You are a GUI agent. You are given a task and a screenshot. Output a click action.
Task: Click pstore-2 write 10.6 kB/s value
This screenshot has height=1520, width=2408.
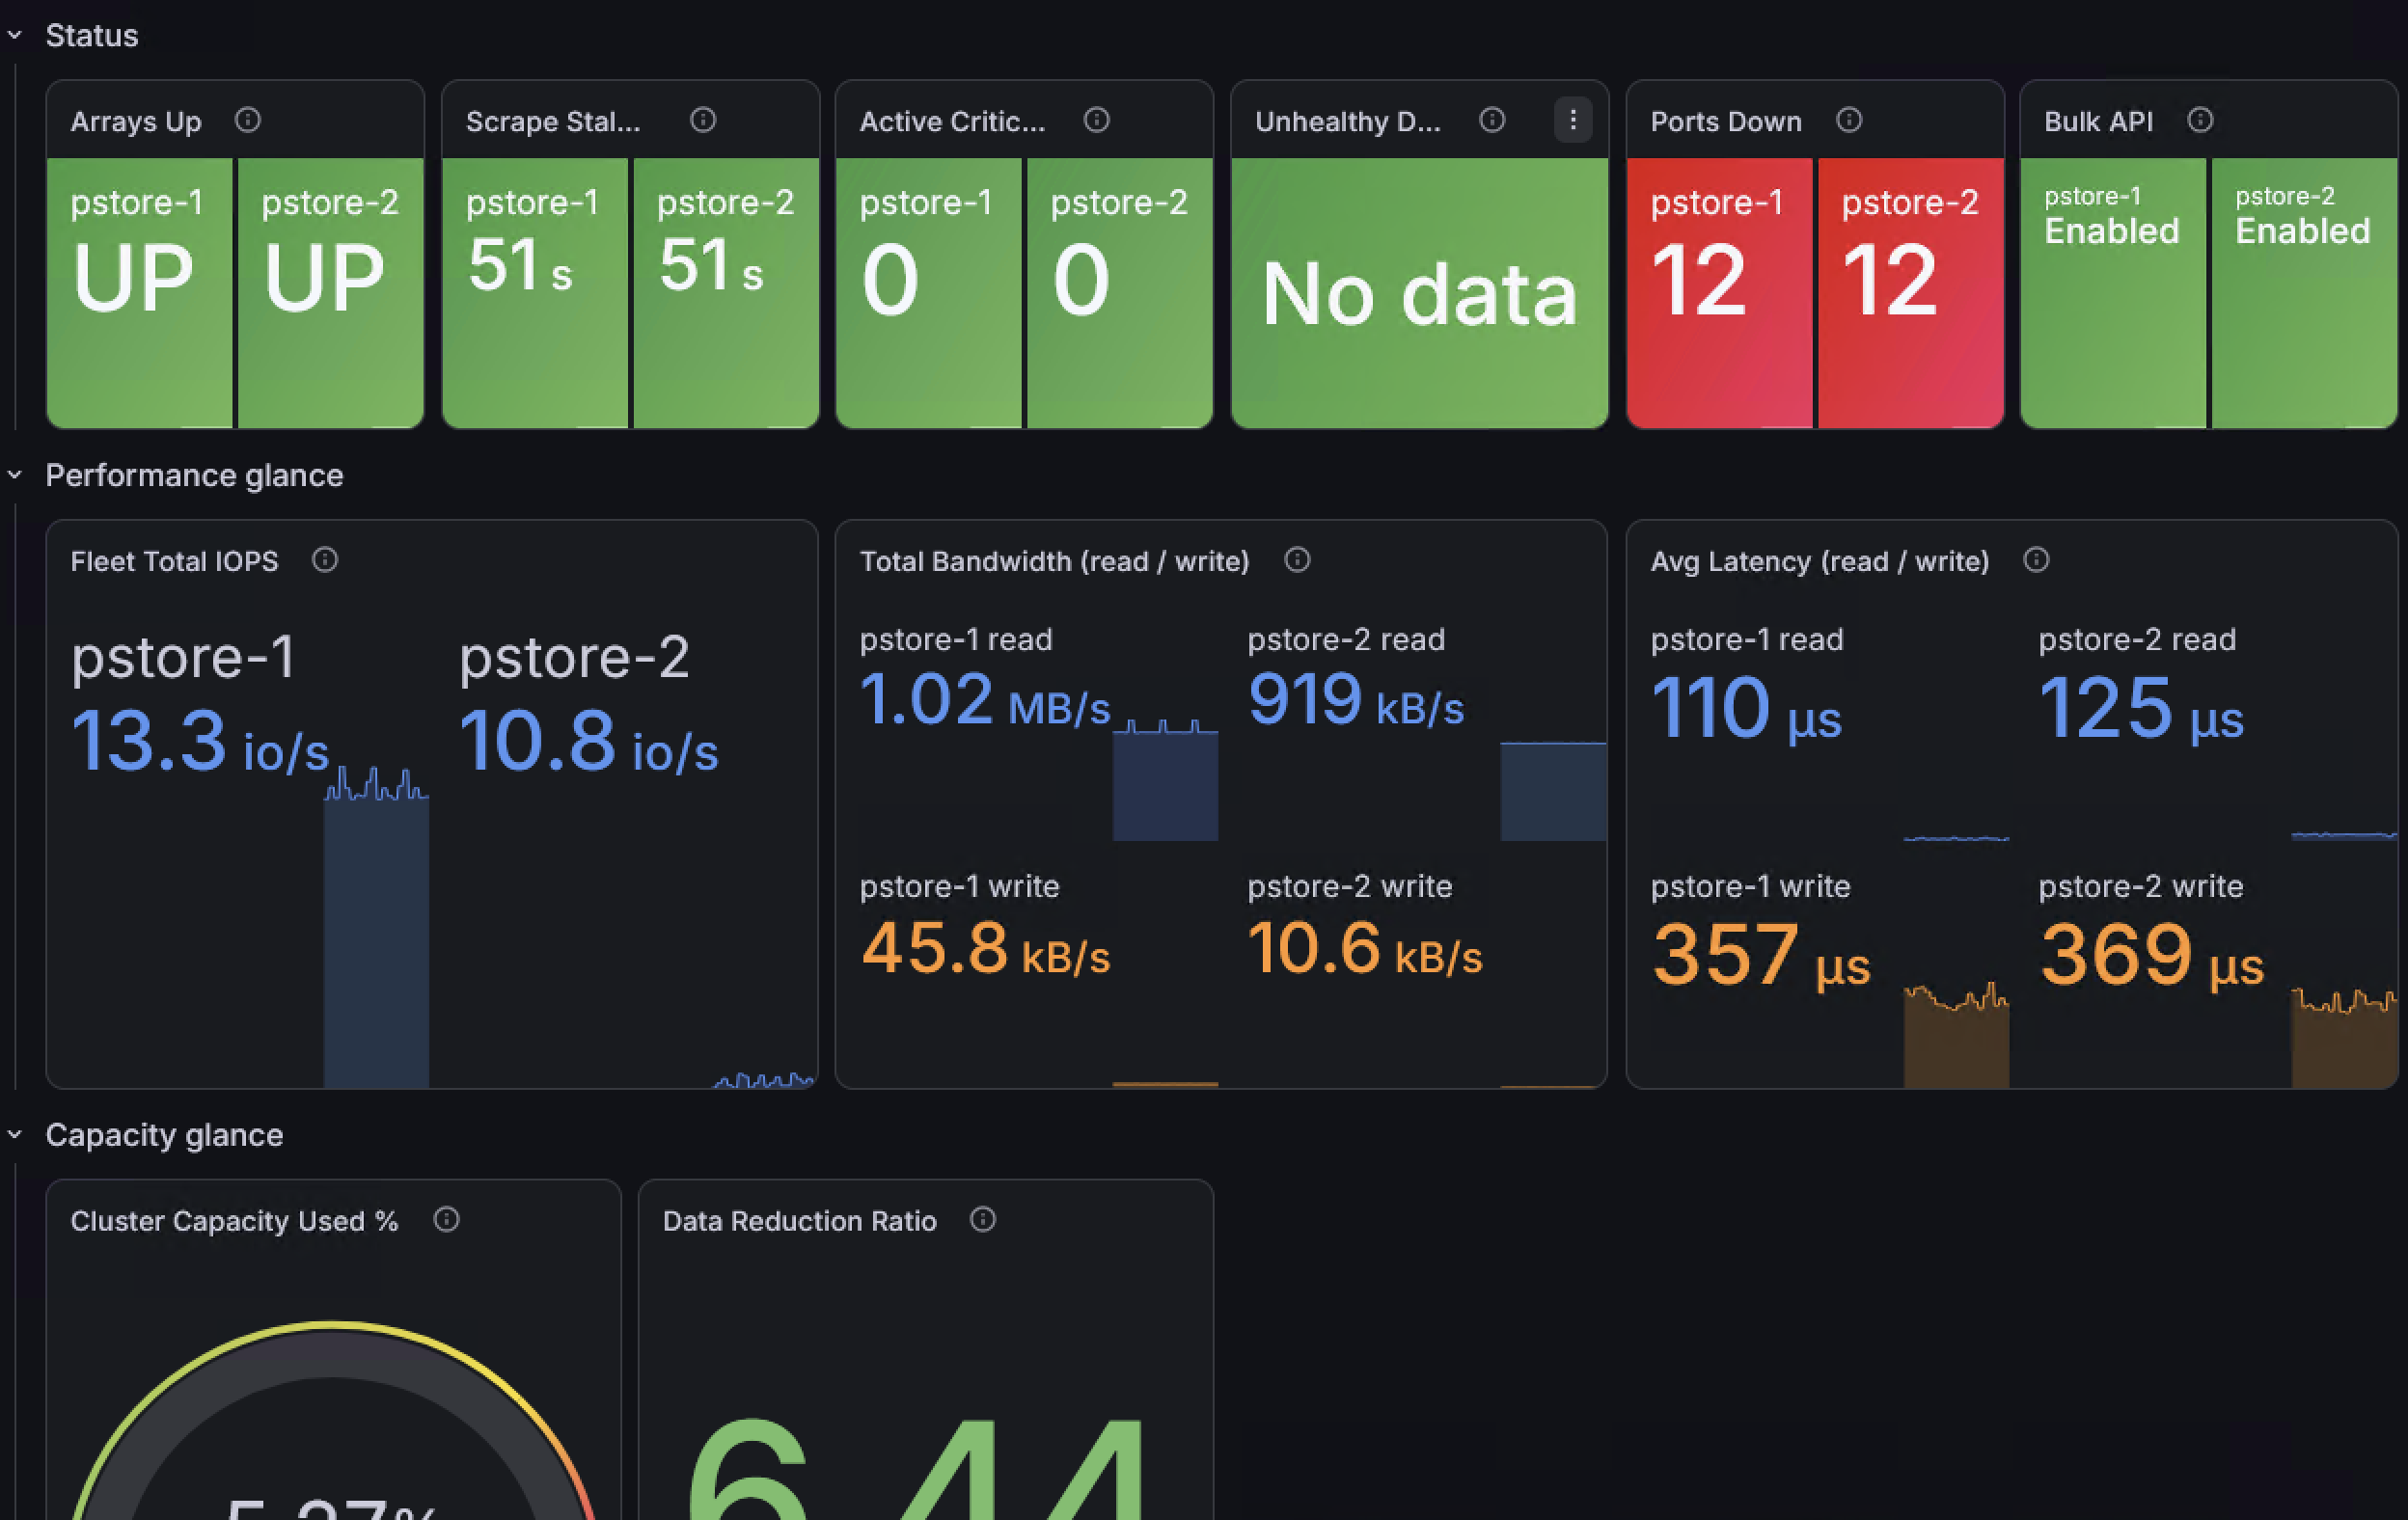click(1365, 949)
